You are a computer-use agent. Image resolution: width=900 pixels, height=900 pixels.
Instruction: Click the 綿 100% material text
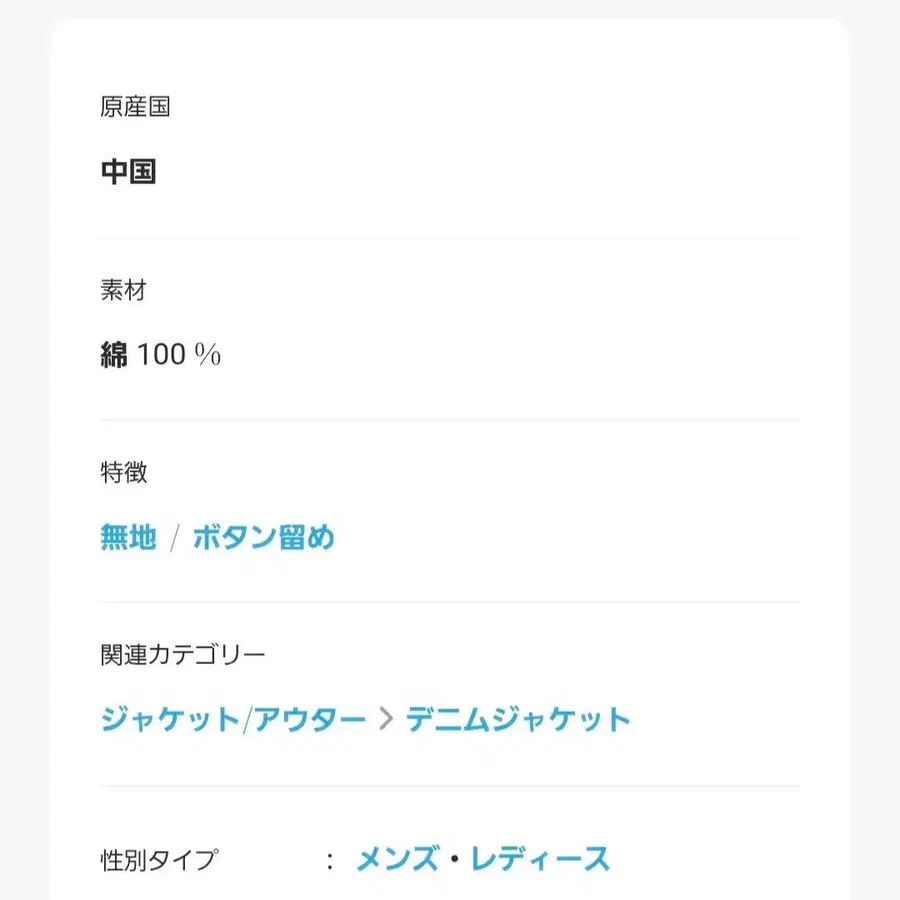tap(160, 353)
